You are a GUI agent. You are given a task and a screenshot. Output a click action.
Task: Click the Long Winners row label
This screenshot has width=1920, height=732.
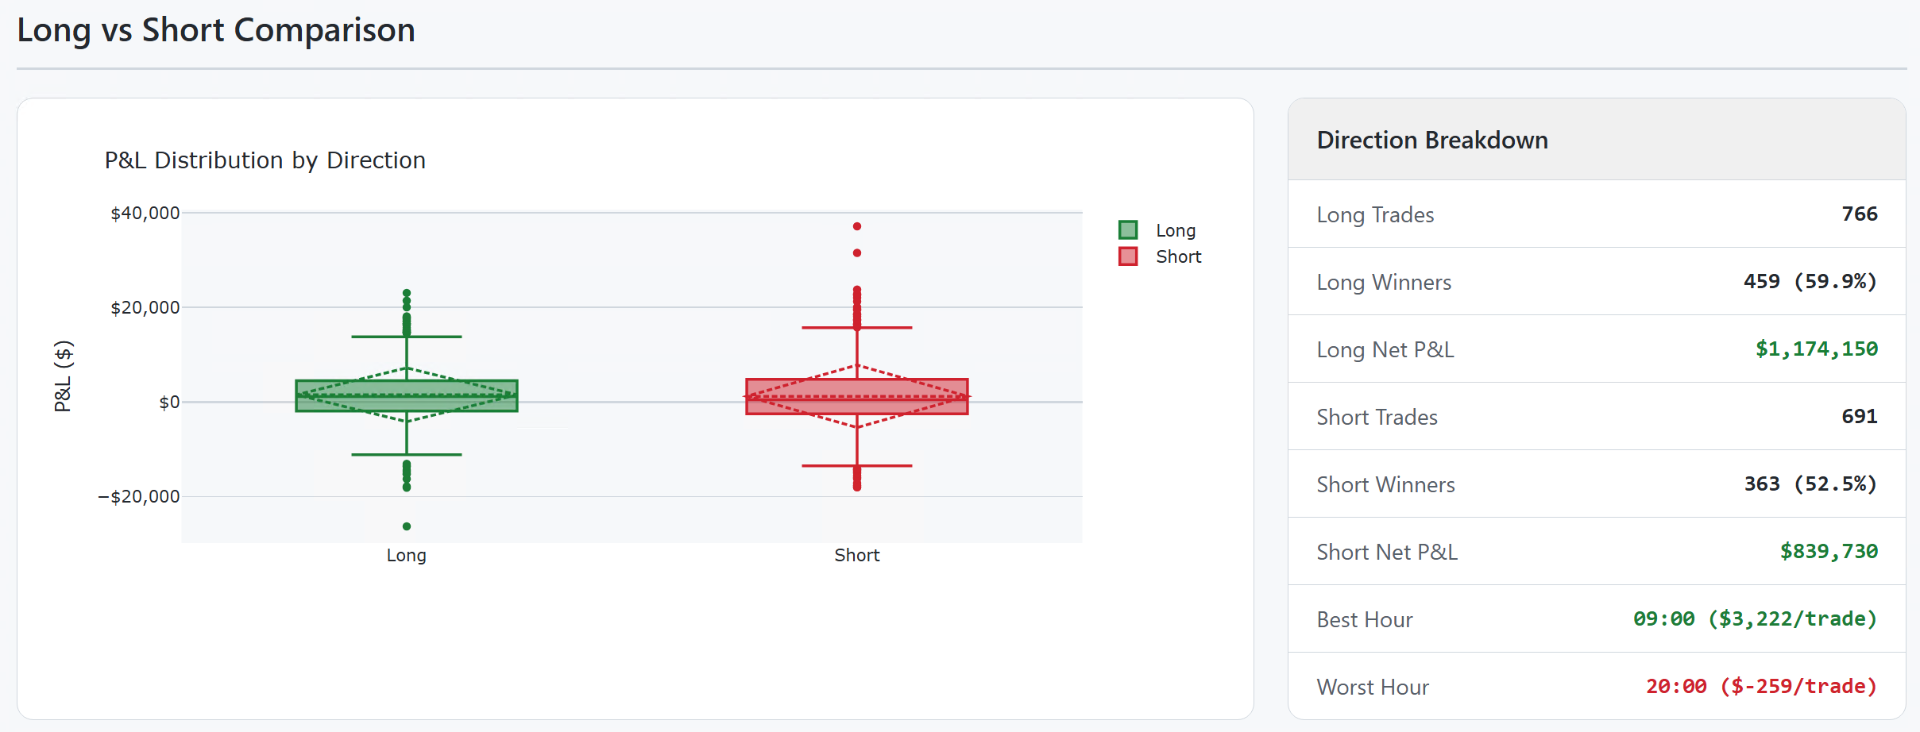[1383, 282]
